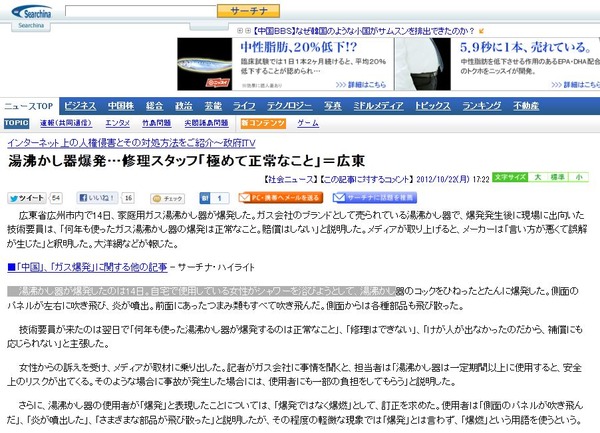Open the 不動産 menu item
Viewport: 600px width, 433px height.
pos(526,106)
